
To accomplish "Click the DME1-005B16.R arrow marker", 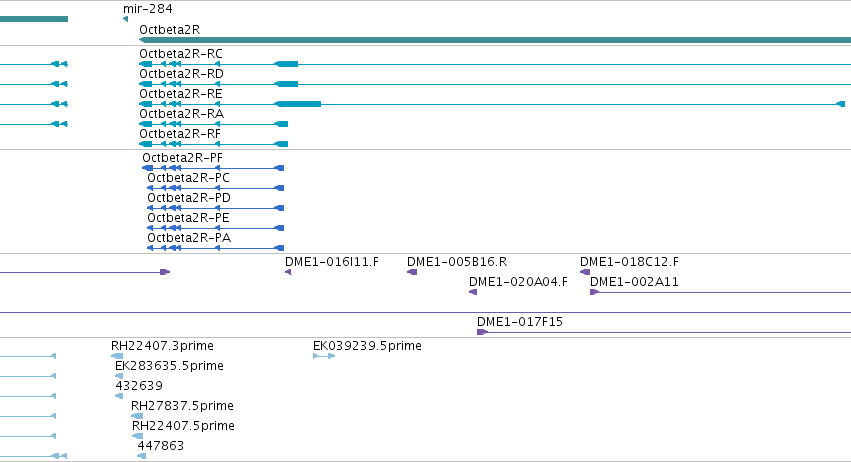I will coord(412,272).
